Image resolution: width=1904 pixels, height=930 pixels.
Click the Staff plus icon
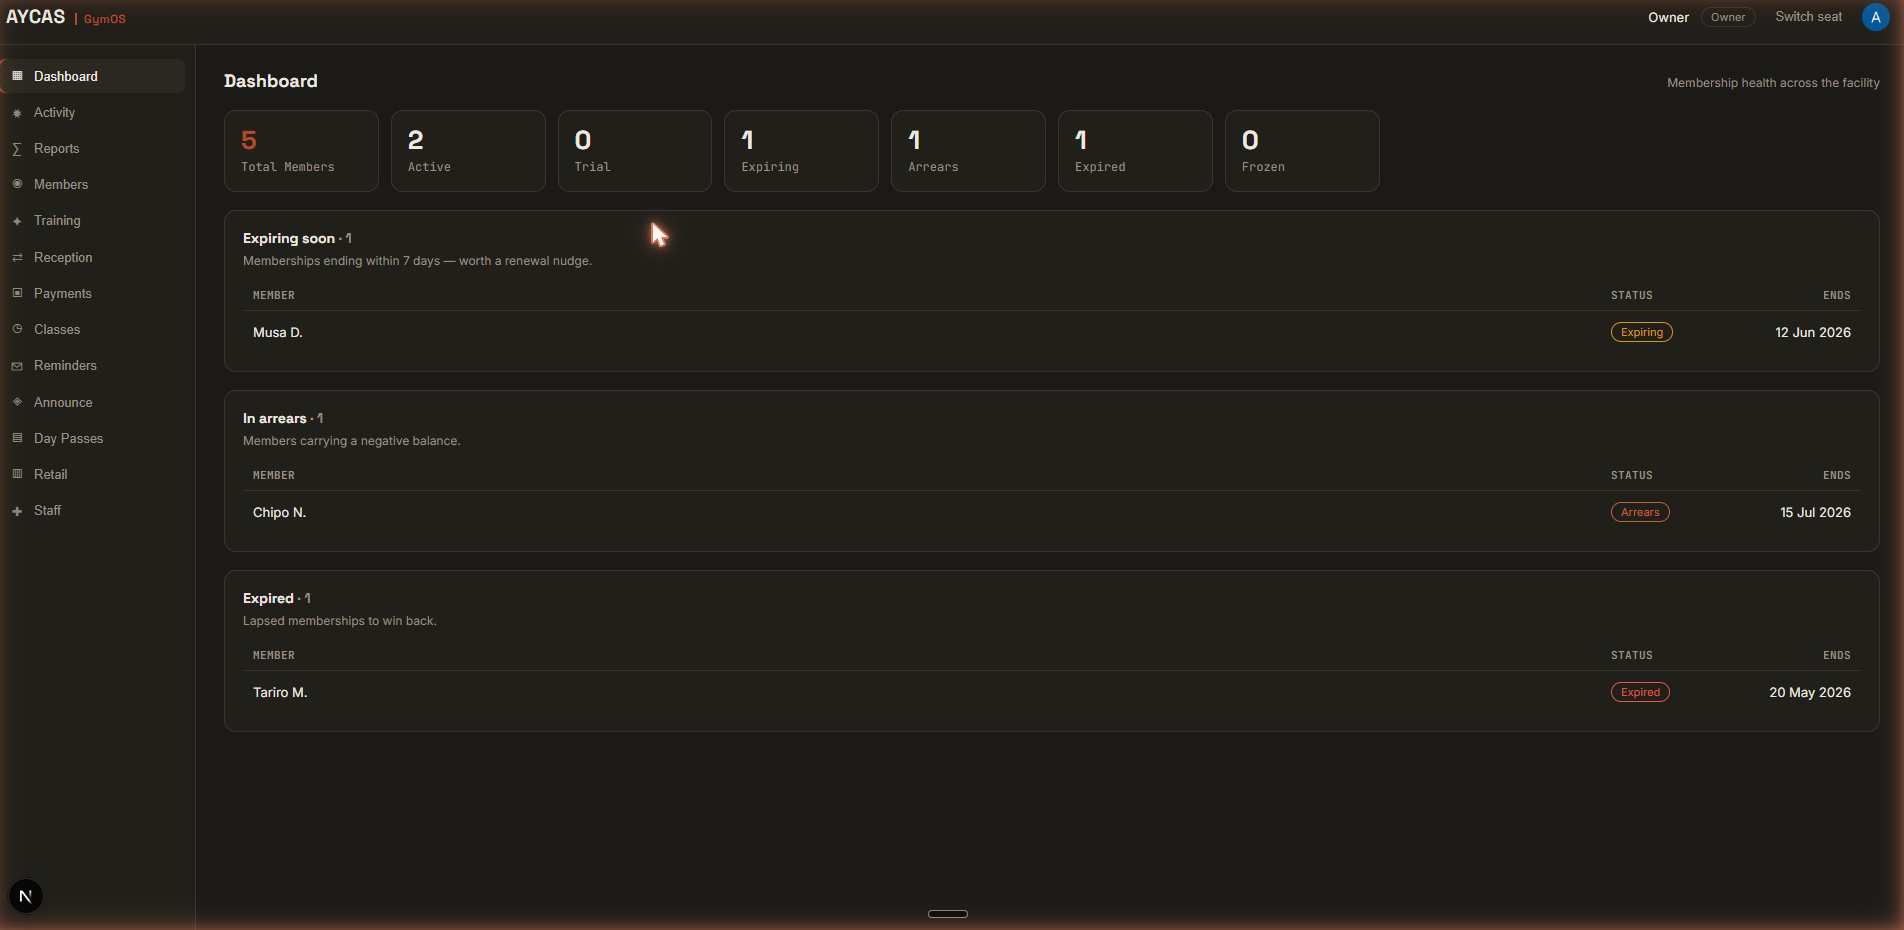click(x=17, y=511)
